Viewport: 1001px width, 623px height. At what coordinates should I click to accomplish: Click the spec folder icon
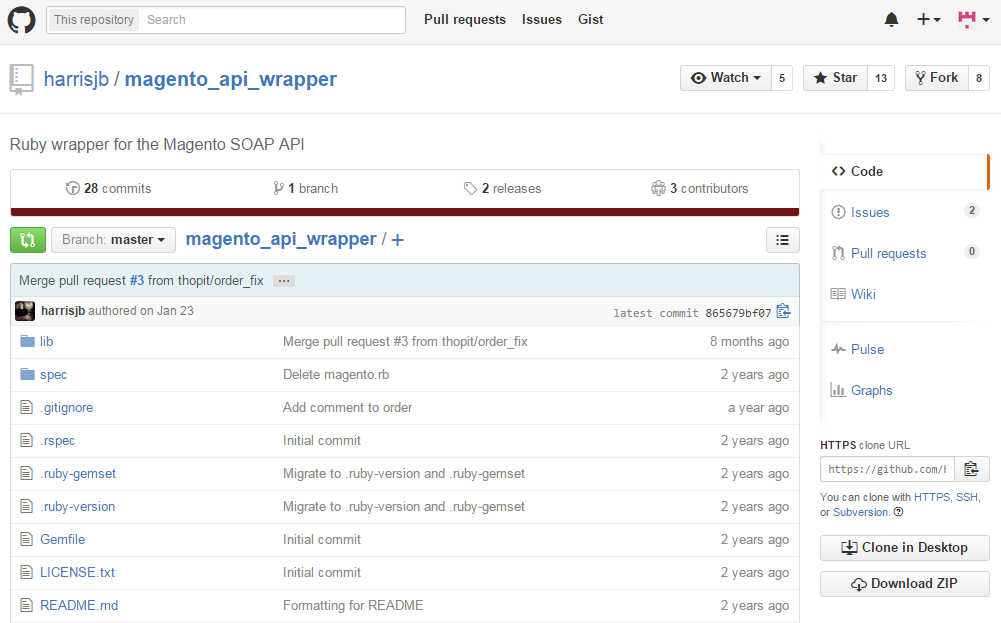coord(27,374)
